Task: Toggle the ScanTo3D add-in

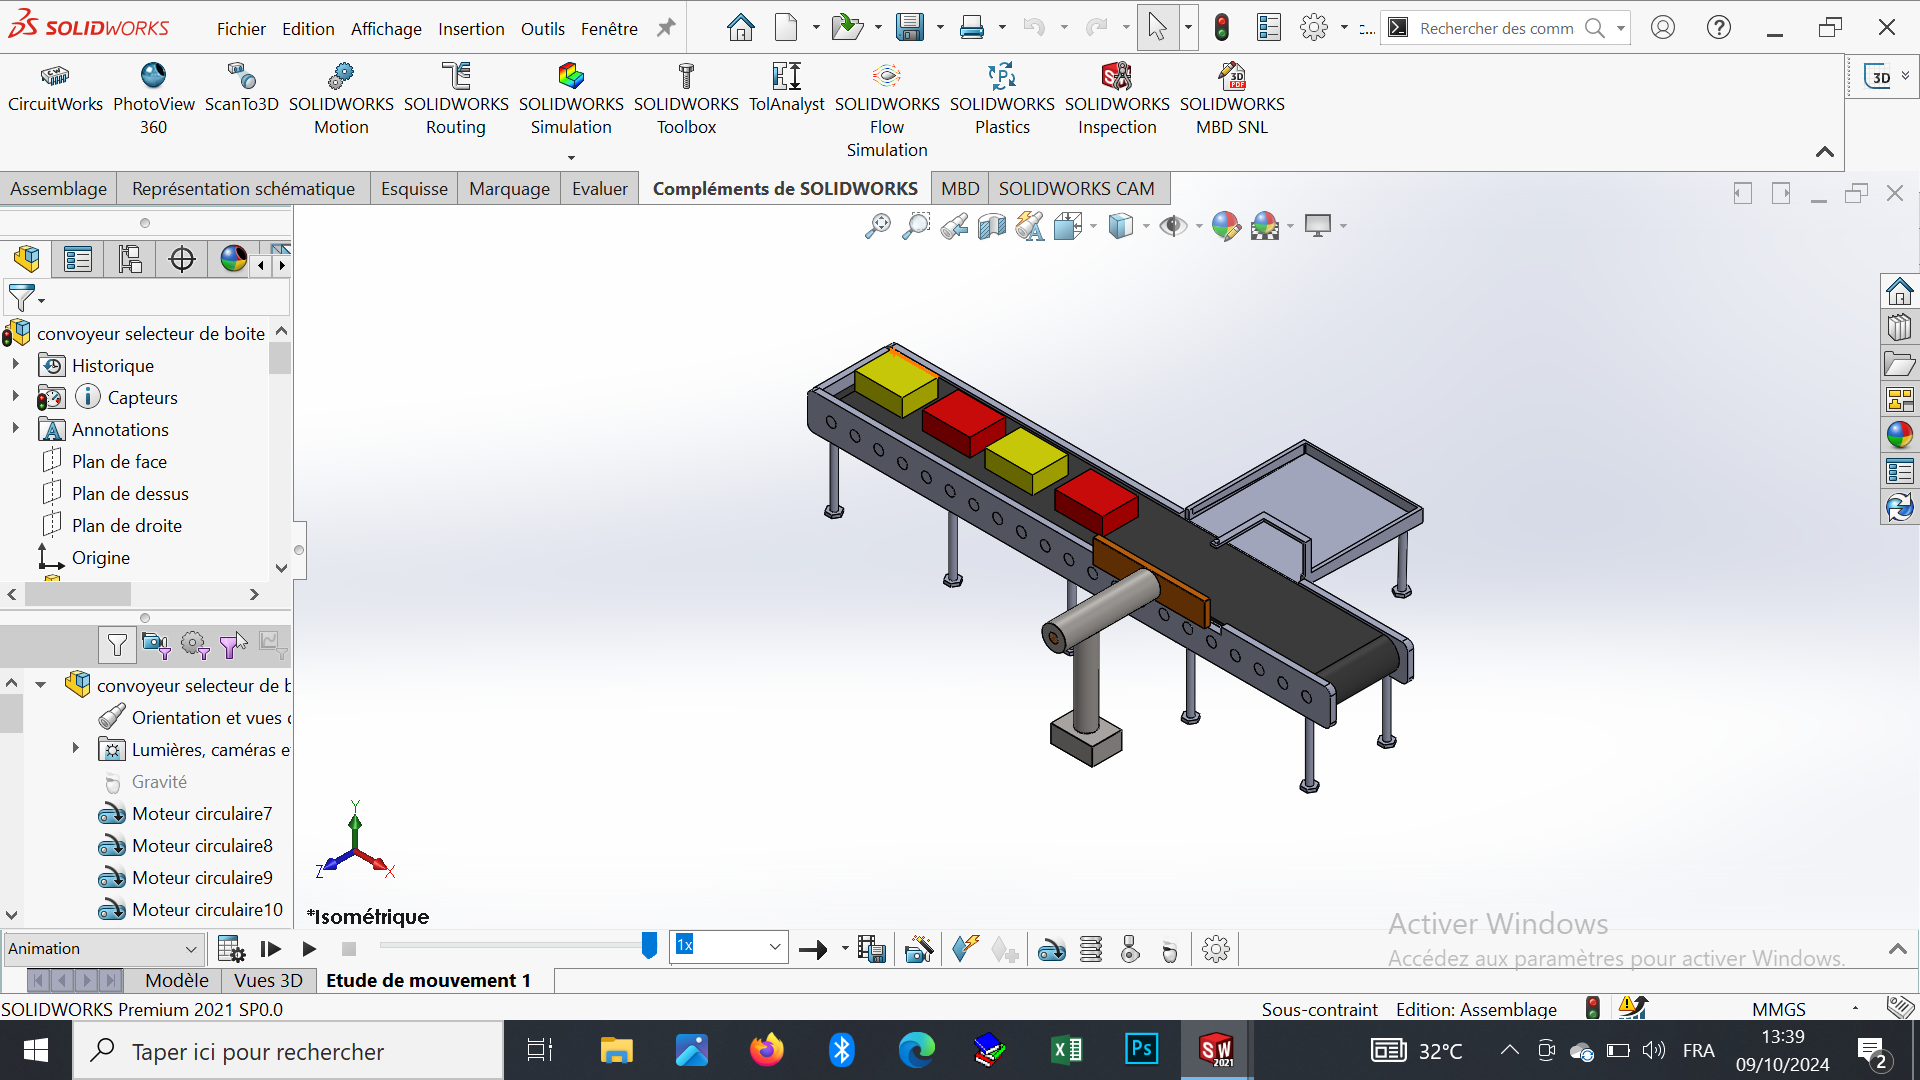Action: pyautogui.click(x=241, y=90)
